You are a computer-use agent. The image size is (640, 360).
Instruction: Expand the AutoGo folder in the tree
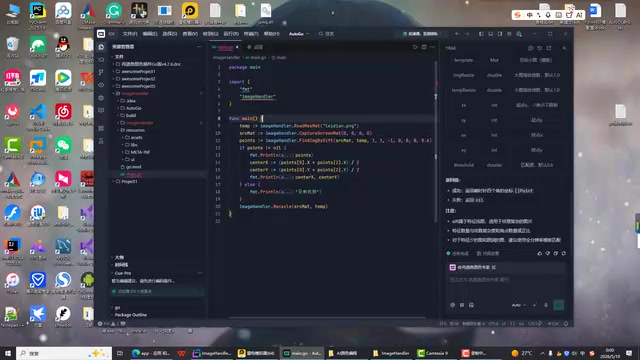(133, 108)
